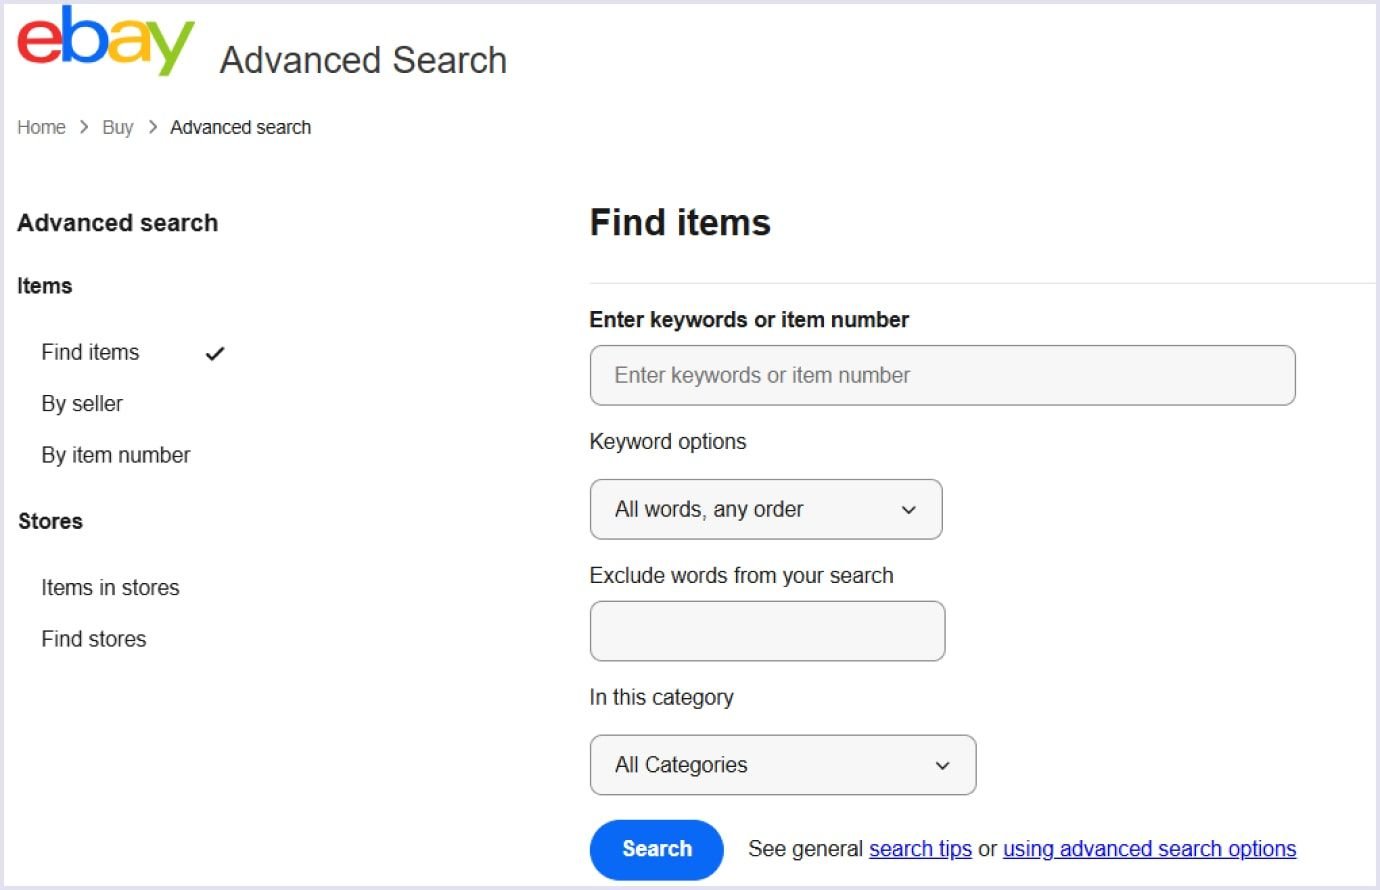Open the Home breadcrumb link
1380x890 pixels.
(40, 127)
